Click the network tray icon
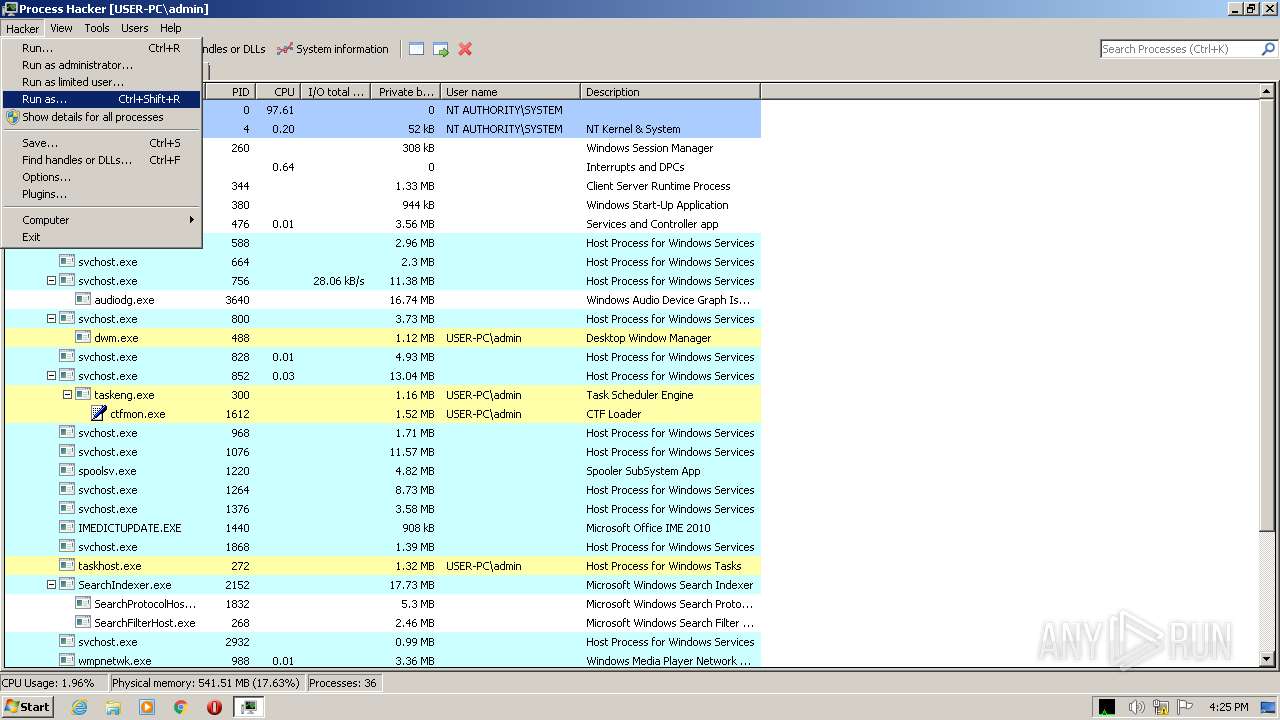This screenshot has width=1280, height=720. point(1163,707)
